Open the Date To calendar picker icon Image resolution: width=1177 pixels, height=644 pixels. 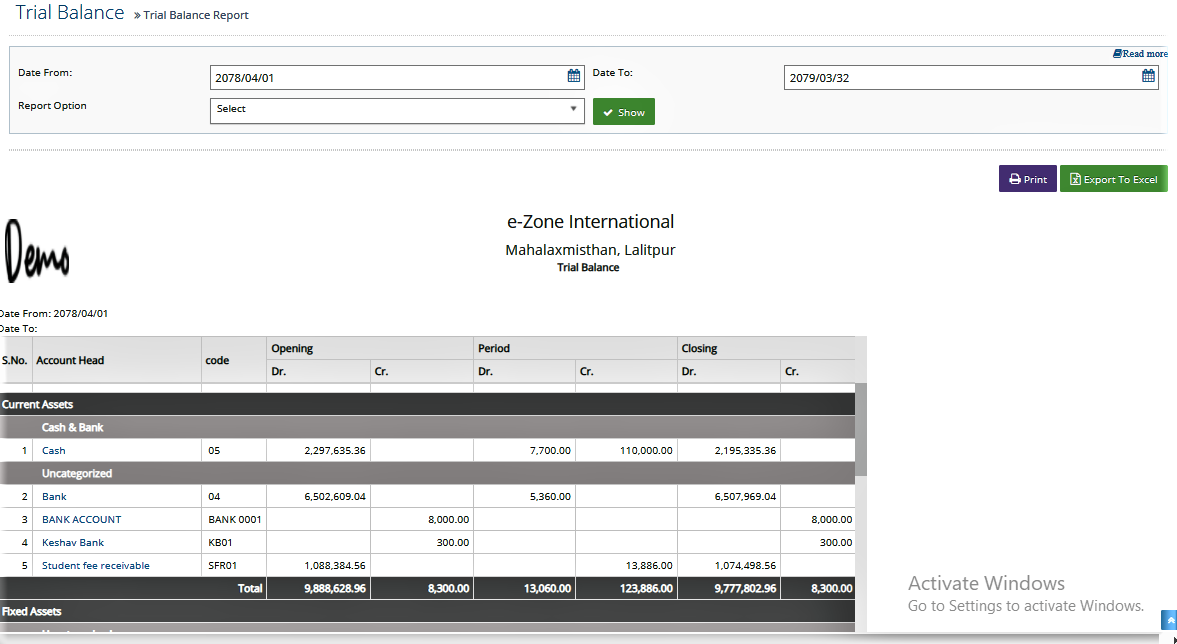(x=1148, y=76)
